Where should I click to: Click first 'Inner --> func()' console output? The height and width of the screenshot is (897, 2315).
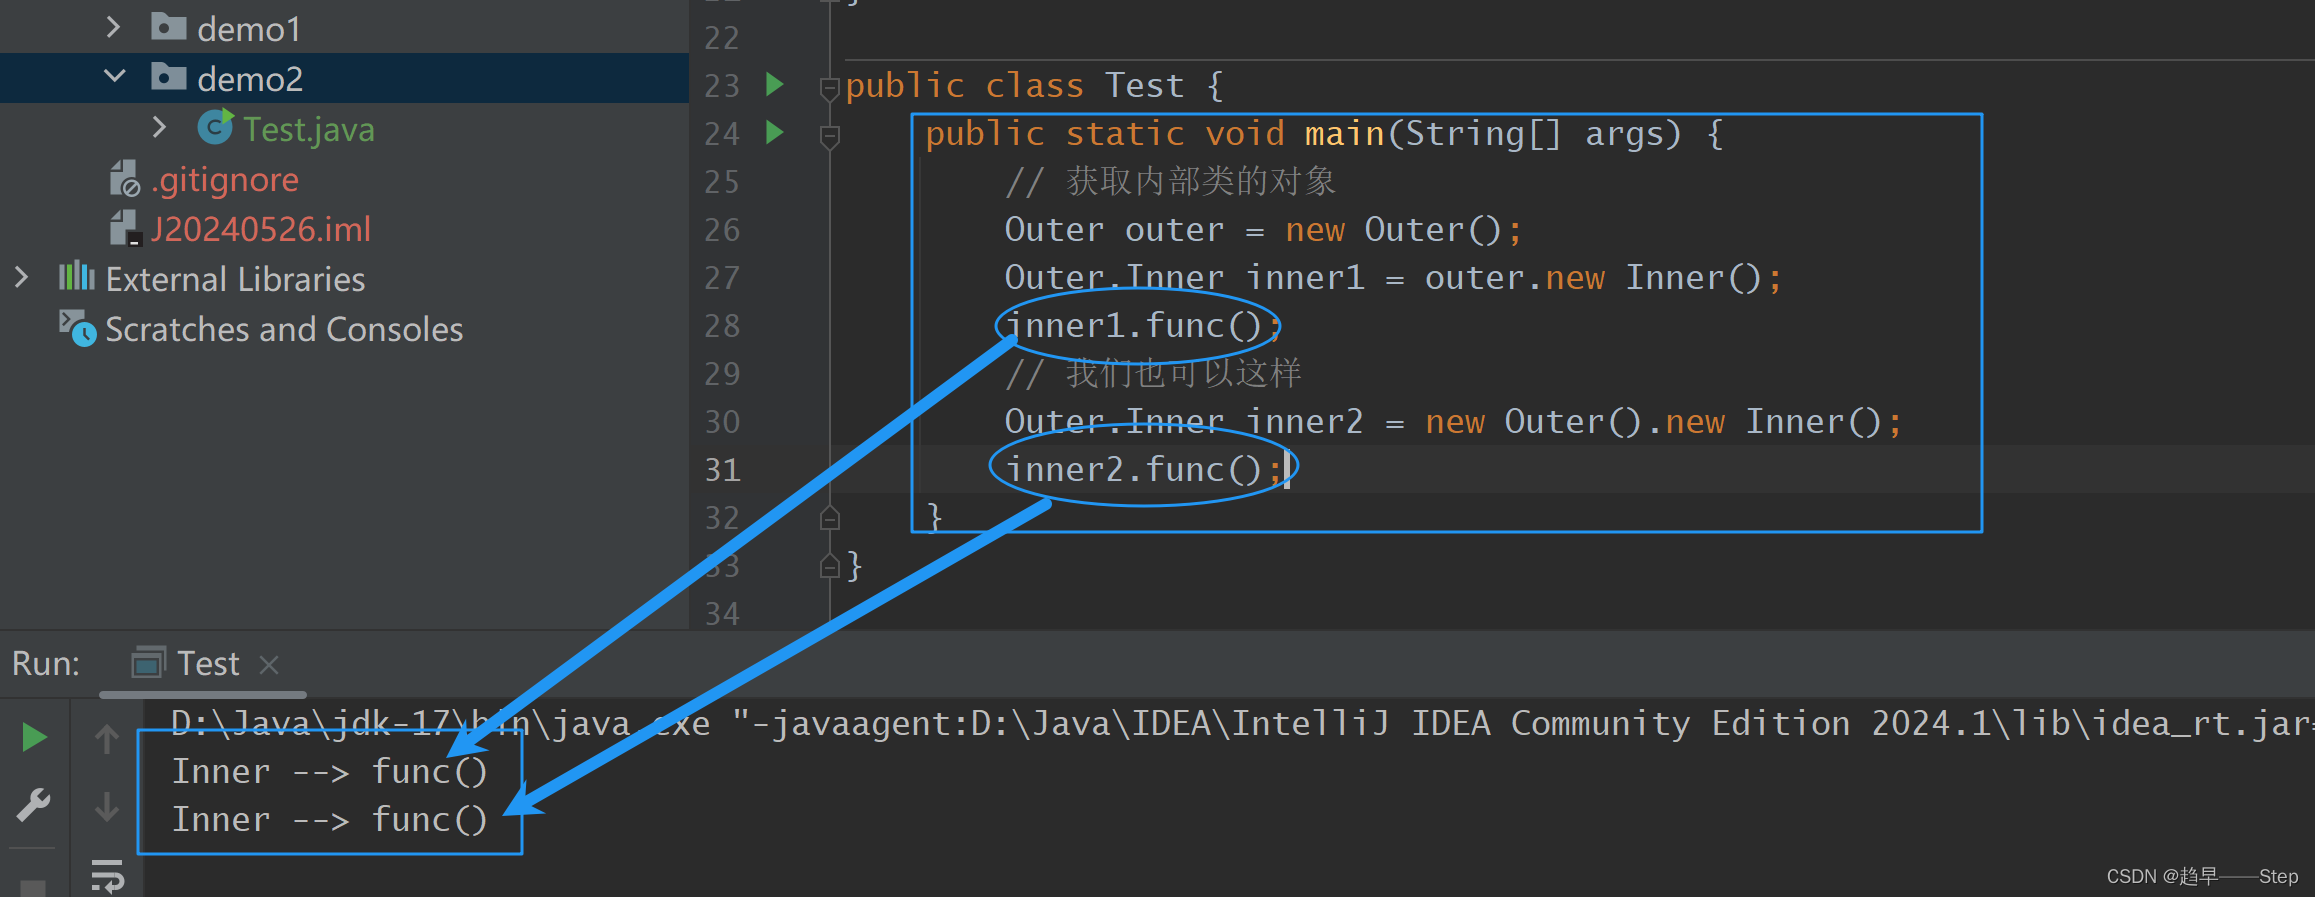coord(329,772)
